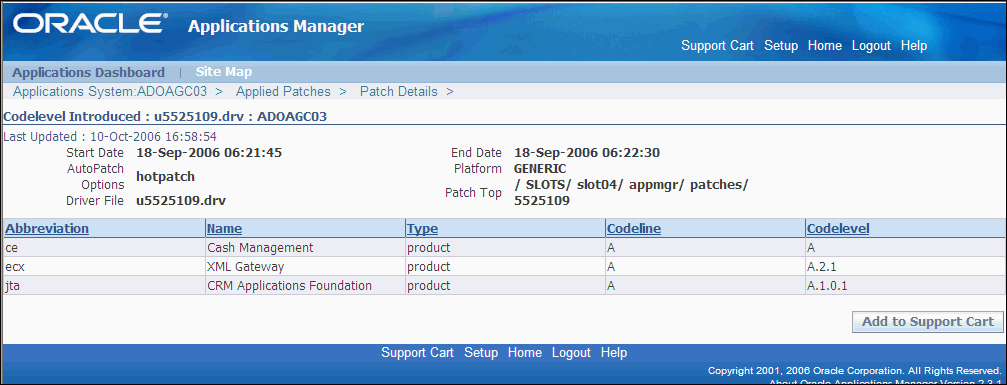Open Support Cart in top header
The image size is (1007, 385).
click(x=717, y=46)
